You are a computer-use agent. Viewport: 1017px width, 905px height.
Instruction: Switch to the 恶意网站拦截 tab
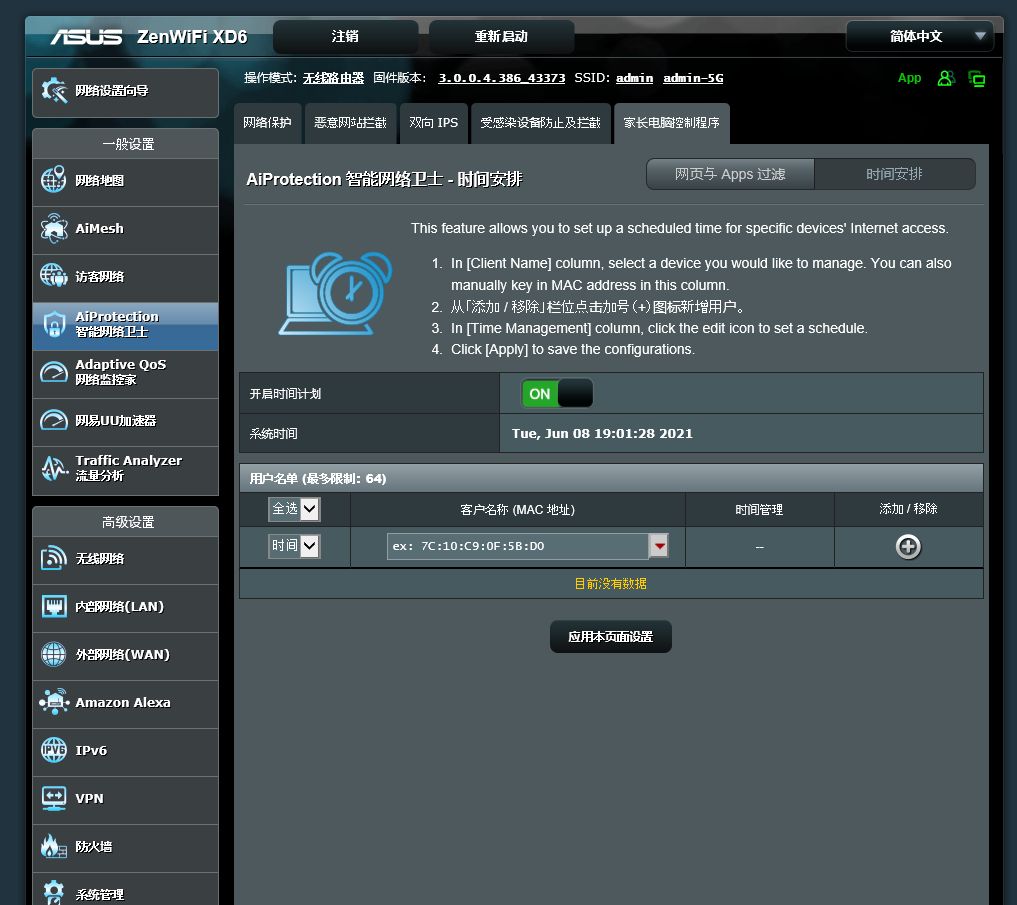tap(350, 123)
